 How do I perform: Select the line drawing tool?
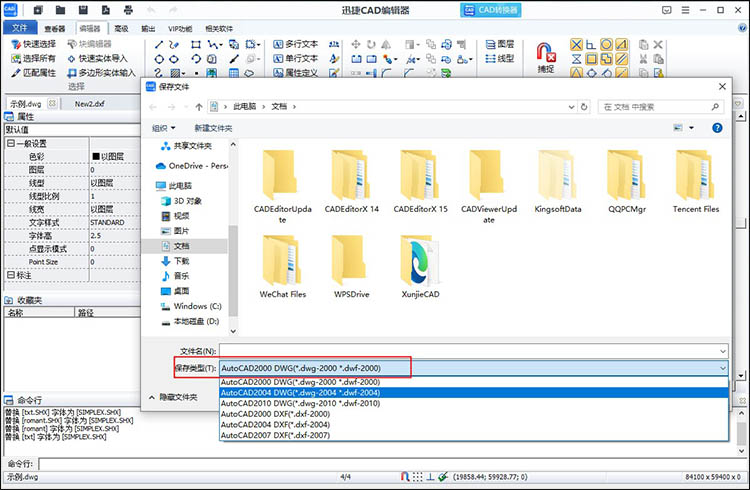pyautogui.click(x=159, y=45)
